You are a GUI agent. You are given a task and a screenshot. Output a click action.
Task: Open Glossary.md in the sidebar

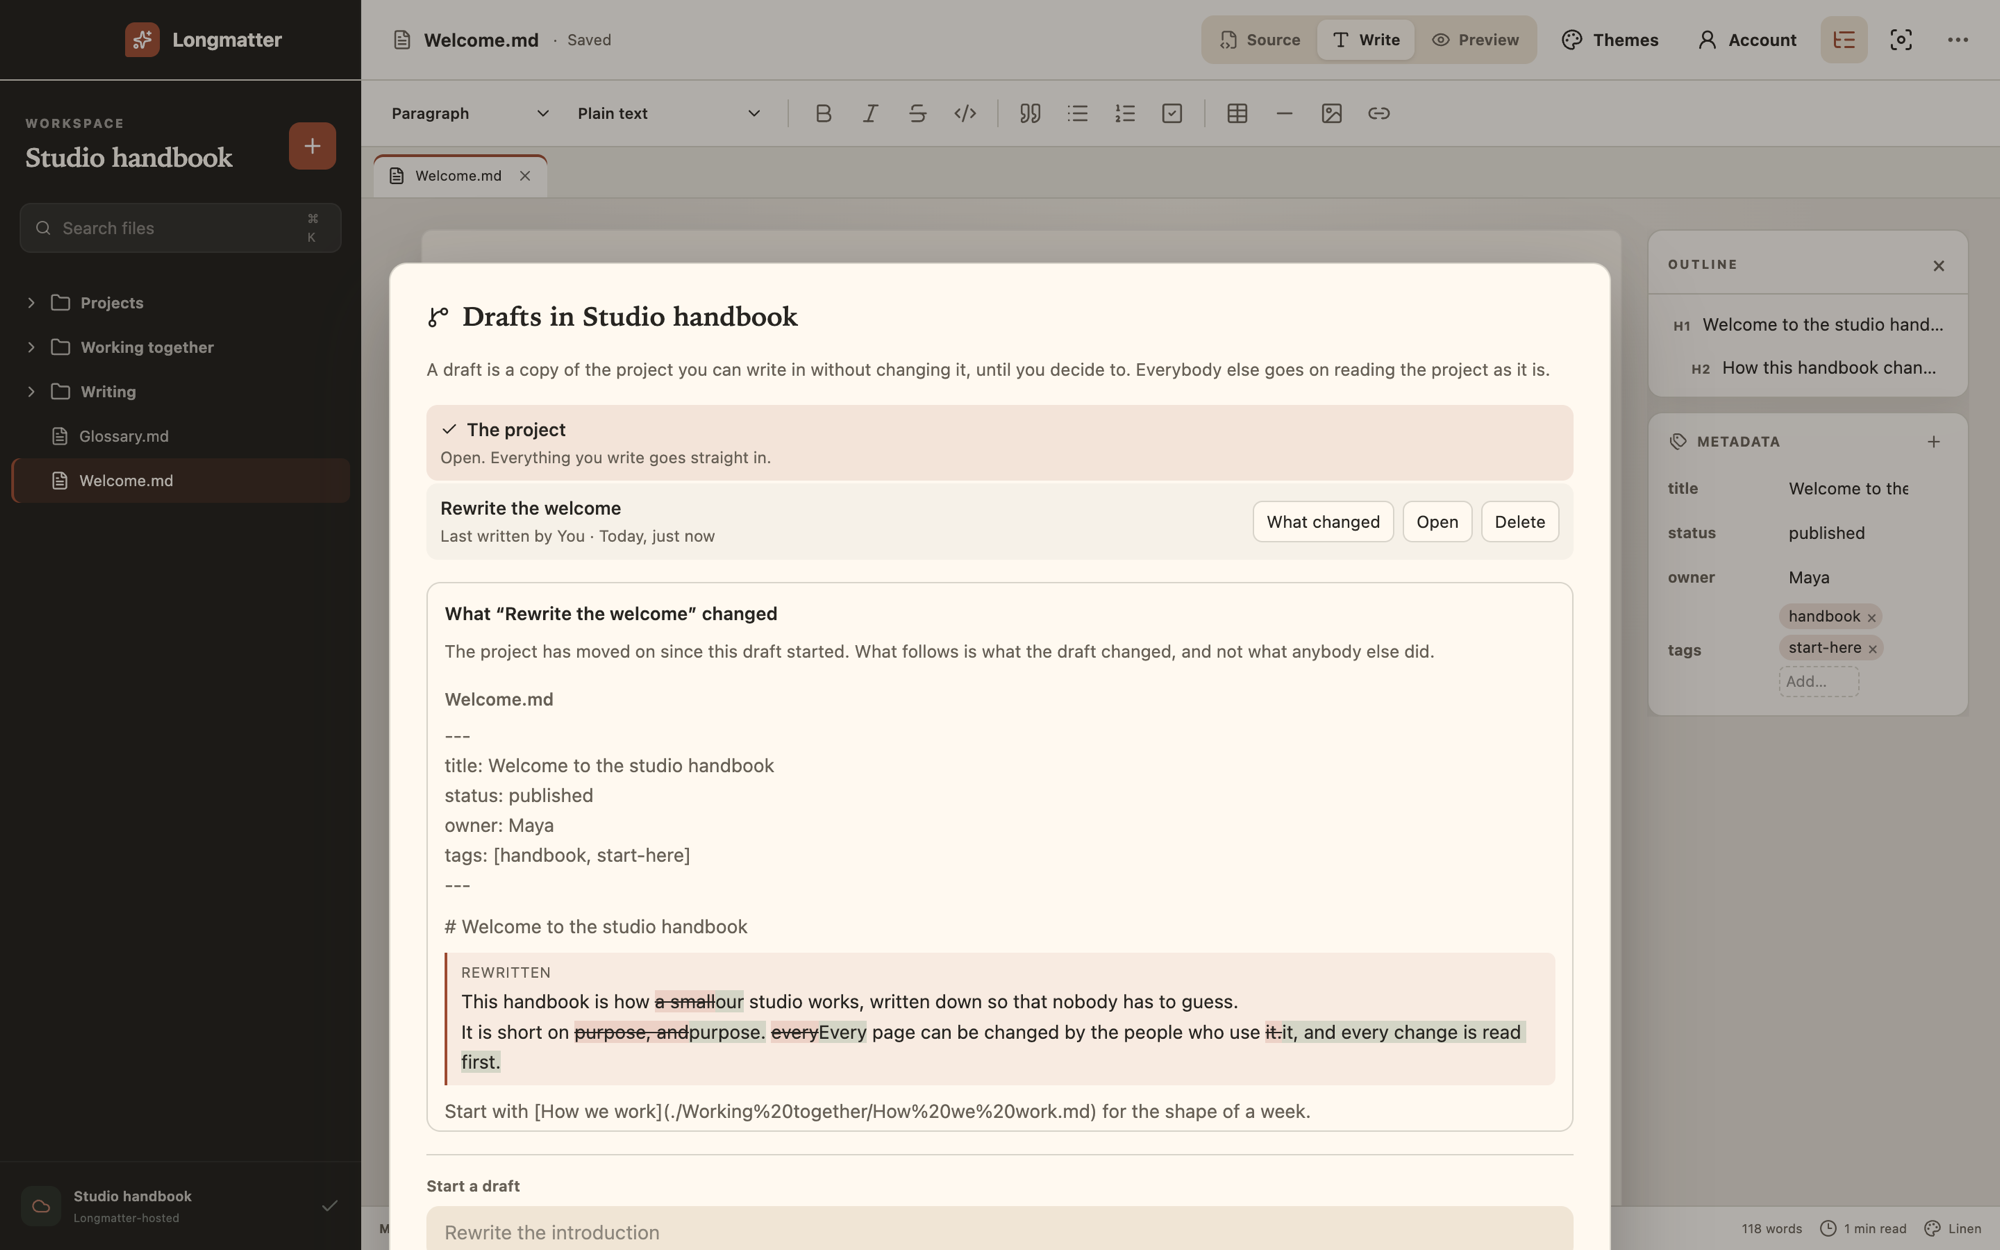[x=180, y=436]
